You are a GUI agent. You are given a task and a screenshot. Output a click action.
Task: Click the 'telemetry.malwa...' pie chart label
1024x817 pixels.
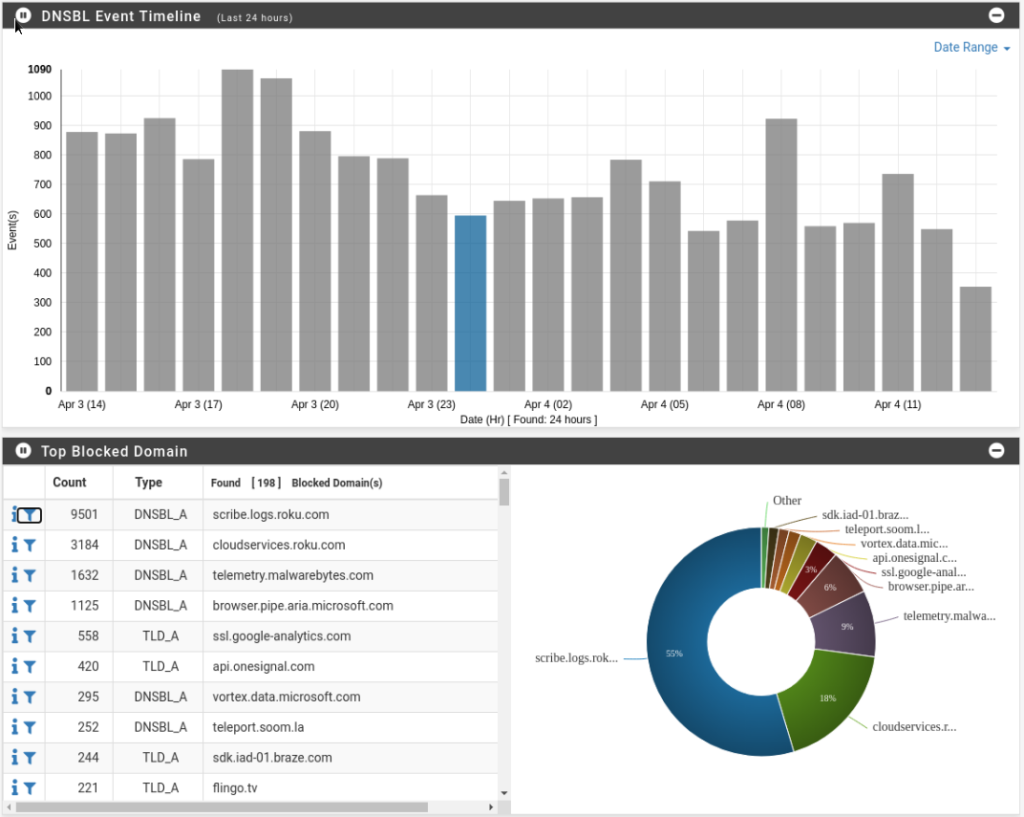click(949, 615)
